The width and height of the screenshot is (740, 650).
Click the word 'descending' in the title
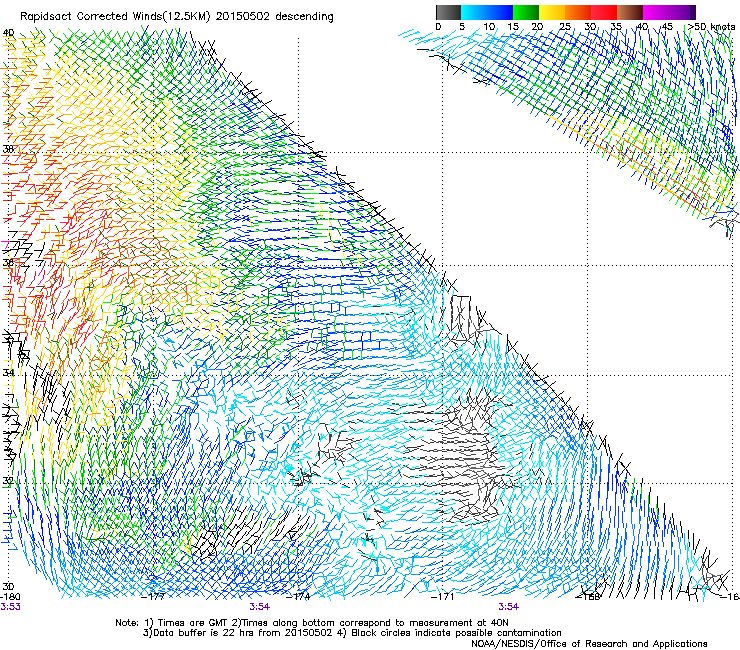click(x=304, y=17)
